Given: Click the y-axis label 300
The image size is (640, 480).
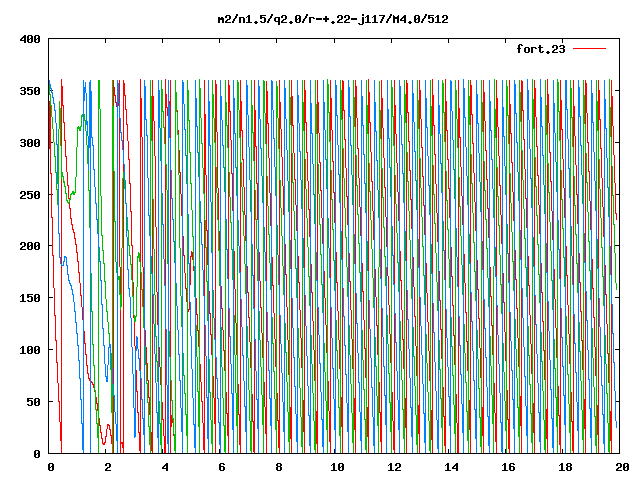Looking at the screenshot, I should point(30,143).
